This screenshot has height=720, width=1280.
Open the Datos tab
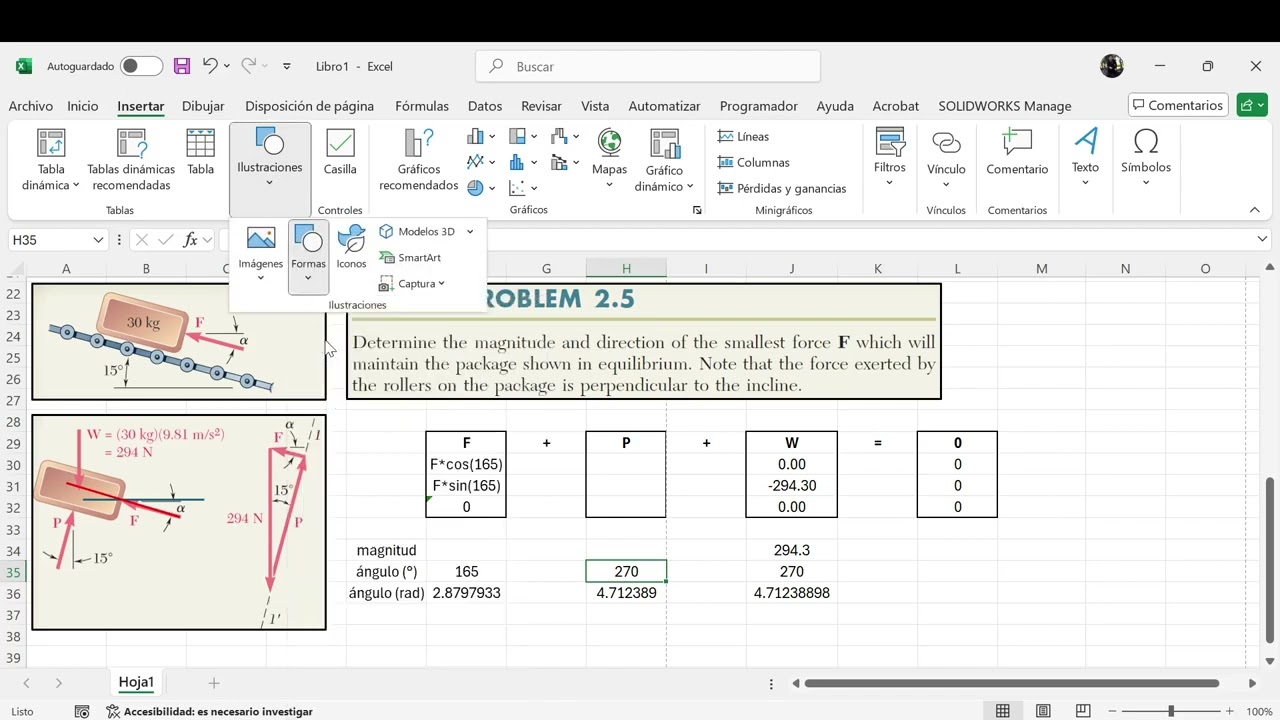click(x=485, y=106)
